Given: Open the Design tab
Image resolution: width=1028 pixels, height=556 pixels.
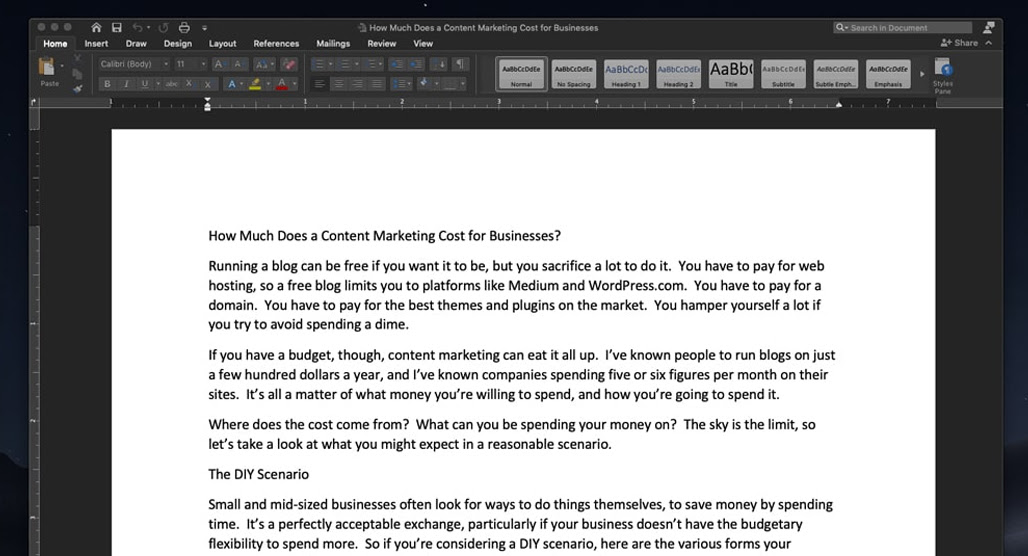Looking at the screenshot, I should (178, 43).
